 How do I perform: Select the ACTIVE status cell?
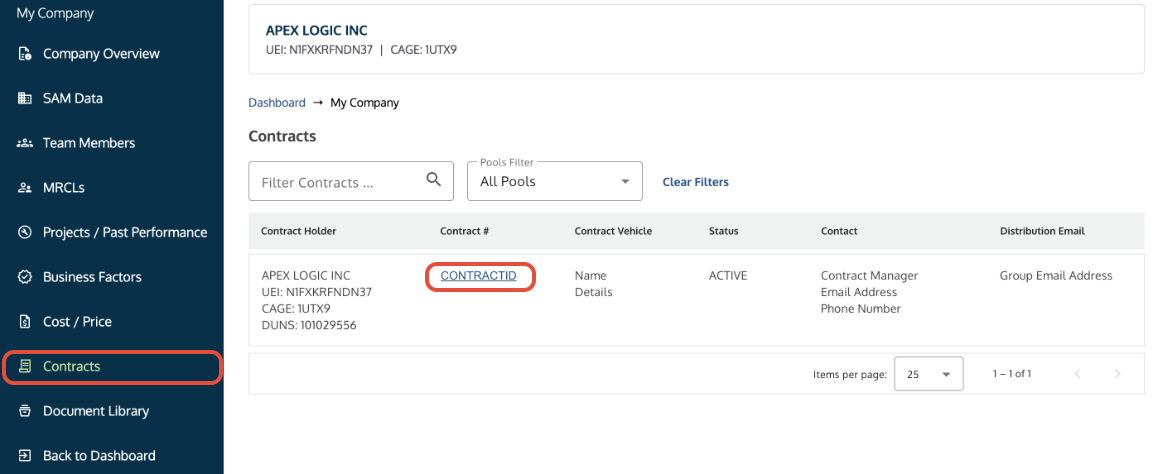click(x=728, y=276)
